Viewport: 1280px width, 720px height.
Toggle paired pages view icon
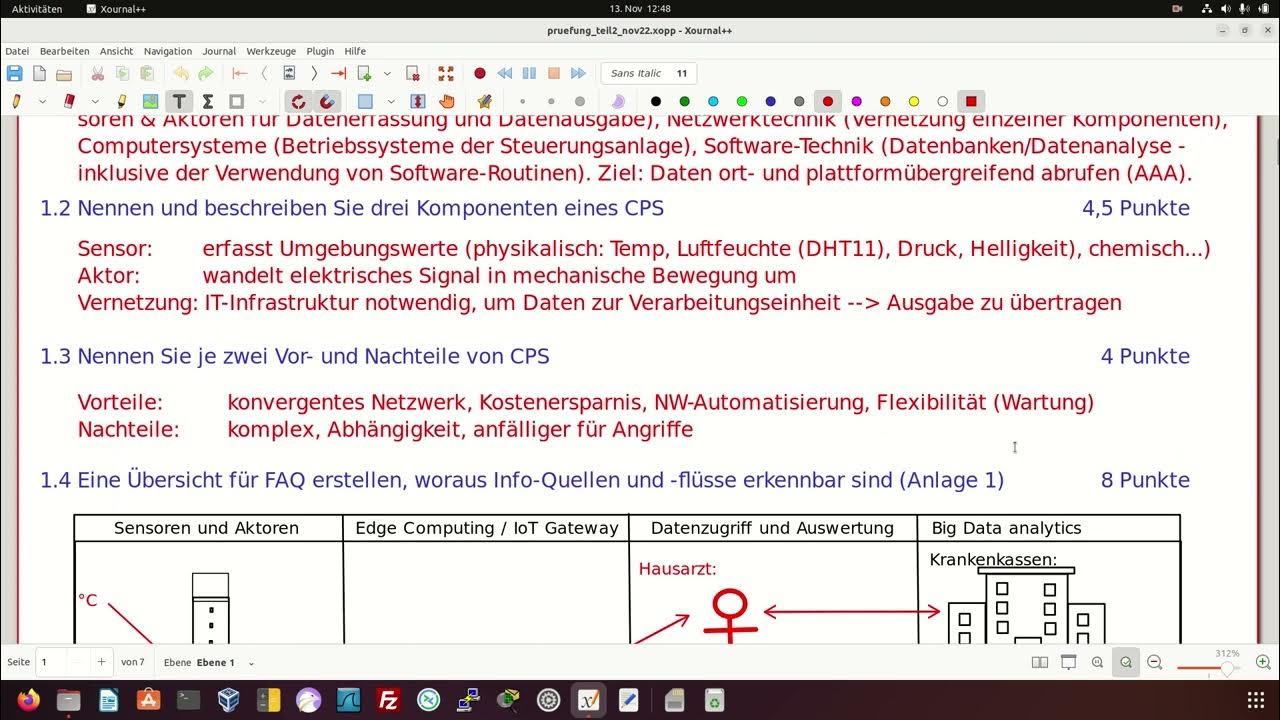pyautogui.click(x=1040, y=662)
